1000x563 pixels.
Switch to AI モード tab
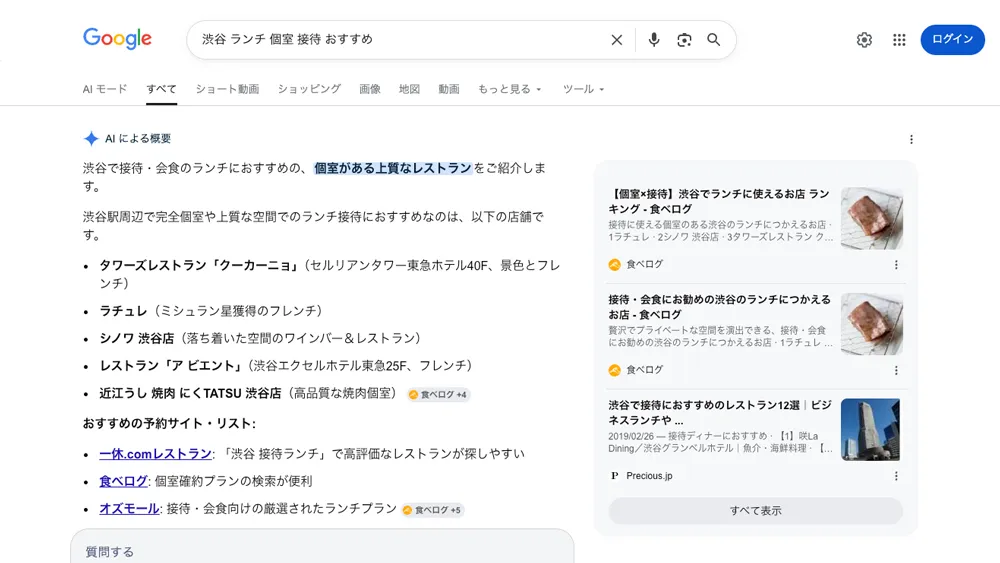[x=105, y=89]
